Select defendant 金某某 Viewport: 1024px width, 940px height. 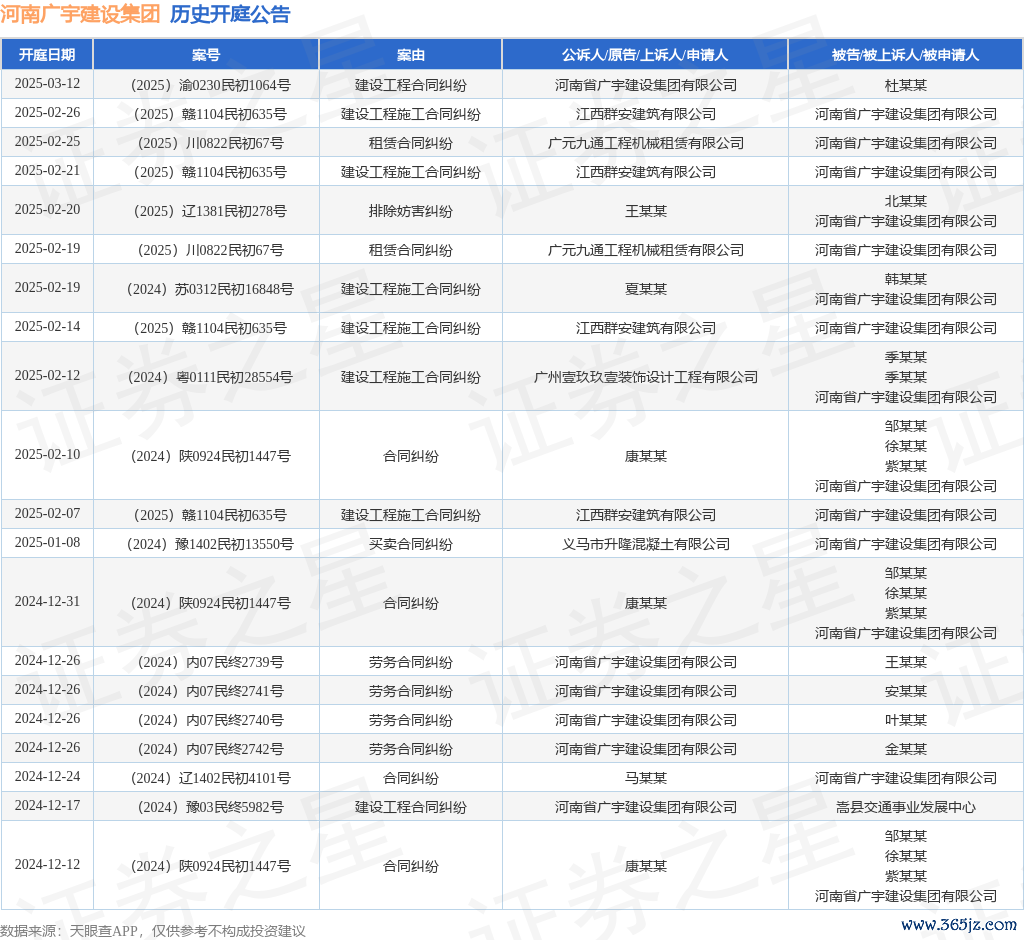[x=905, y=749]
